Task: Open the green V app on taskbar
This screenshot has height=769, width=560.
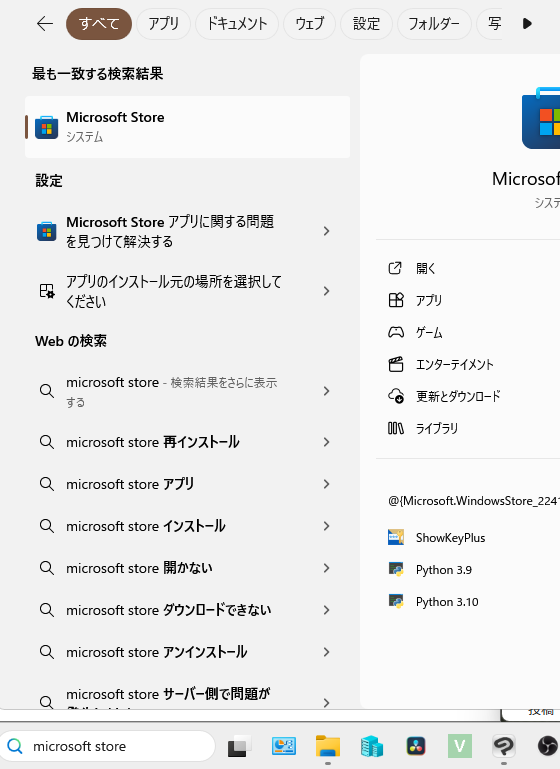Action: pos(459,746)
